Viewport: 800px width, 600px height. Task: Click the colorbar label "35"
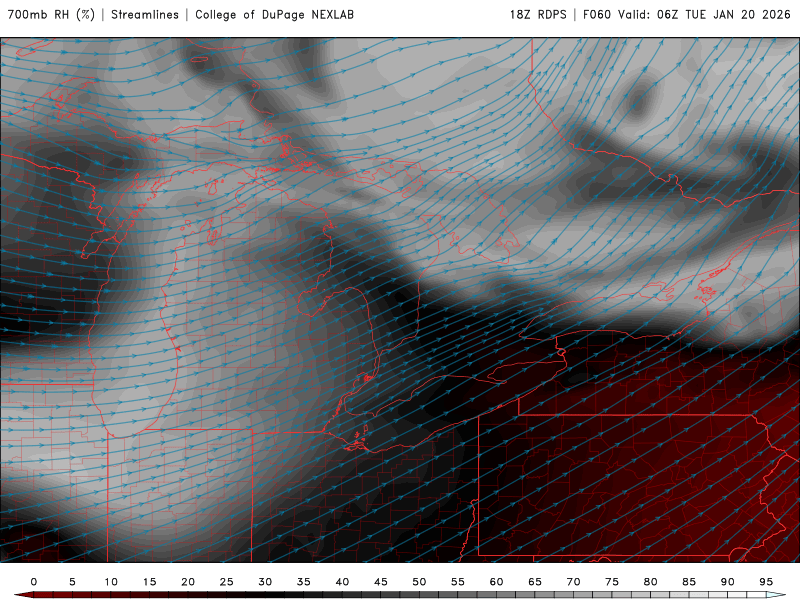coord(304,582)
